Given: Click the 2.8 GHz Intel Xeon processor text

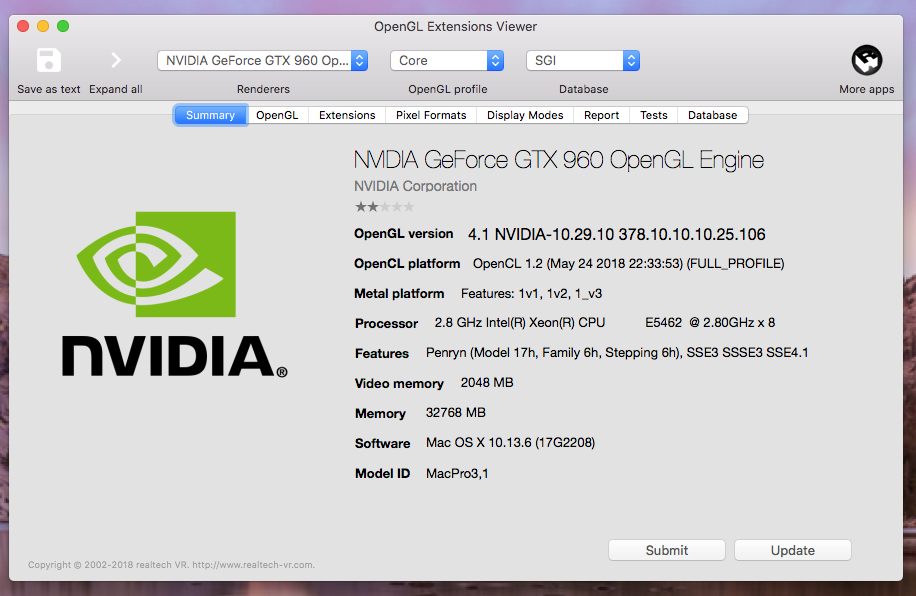Looking at the screenshot, I should point(605,323).
